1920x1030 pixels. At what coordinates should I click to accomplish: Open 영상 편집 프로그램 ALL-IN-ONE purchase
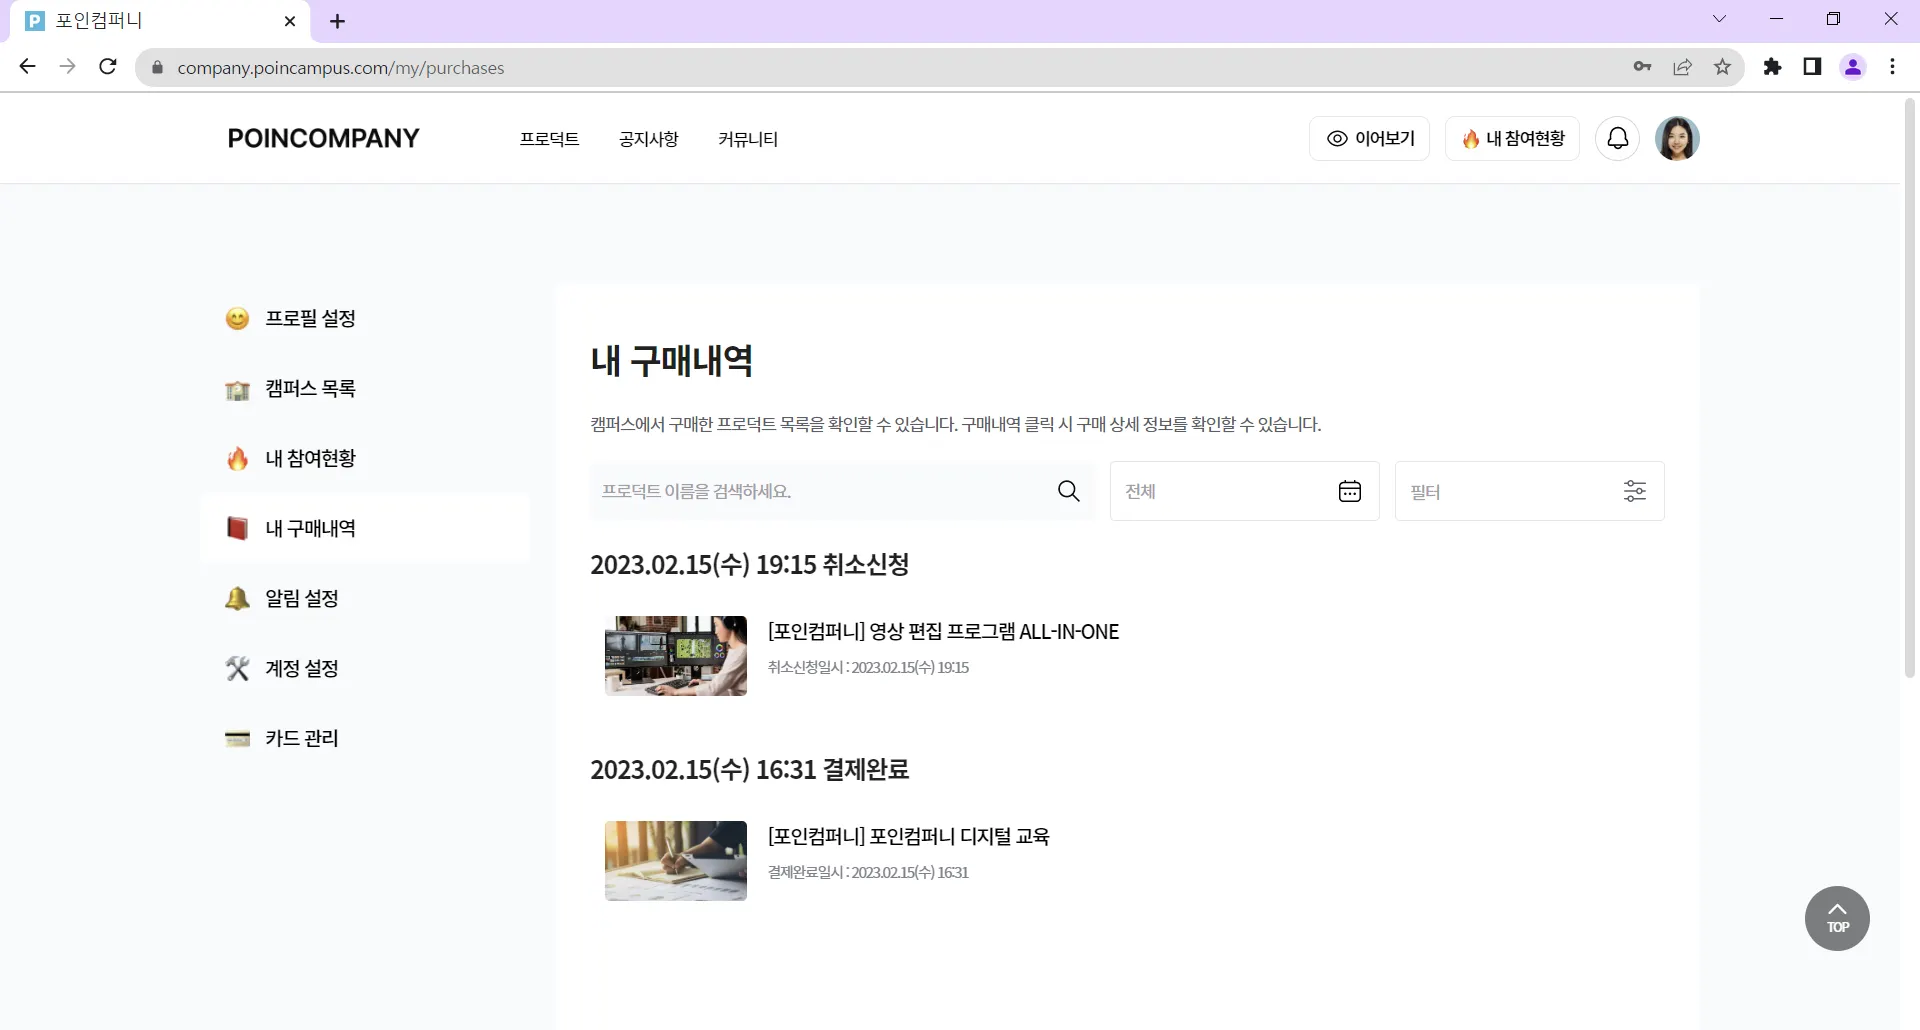pos(943,631)
